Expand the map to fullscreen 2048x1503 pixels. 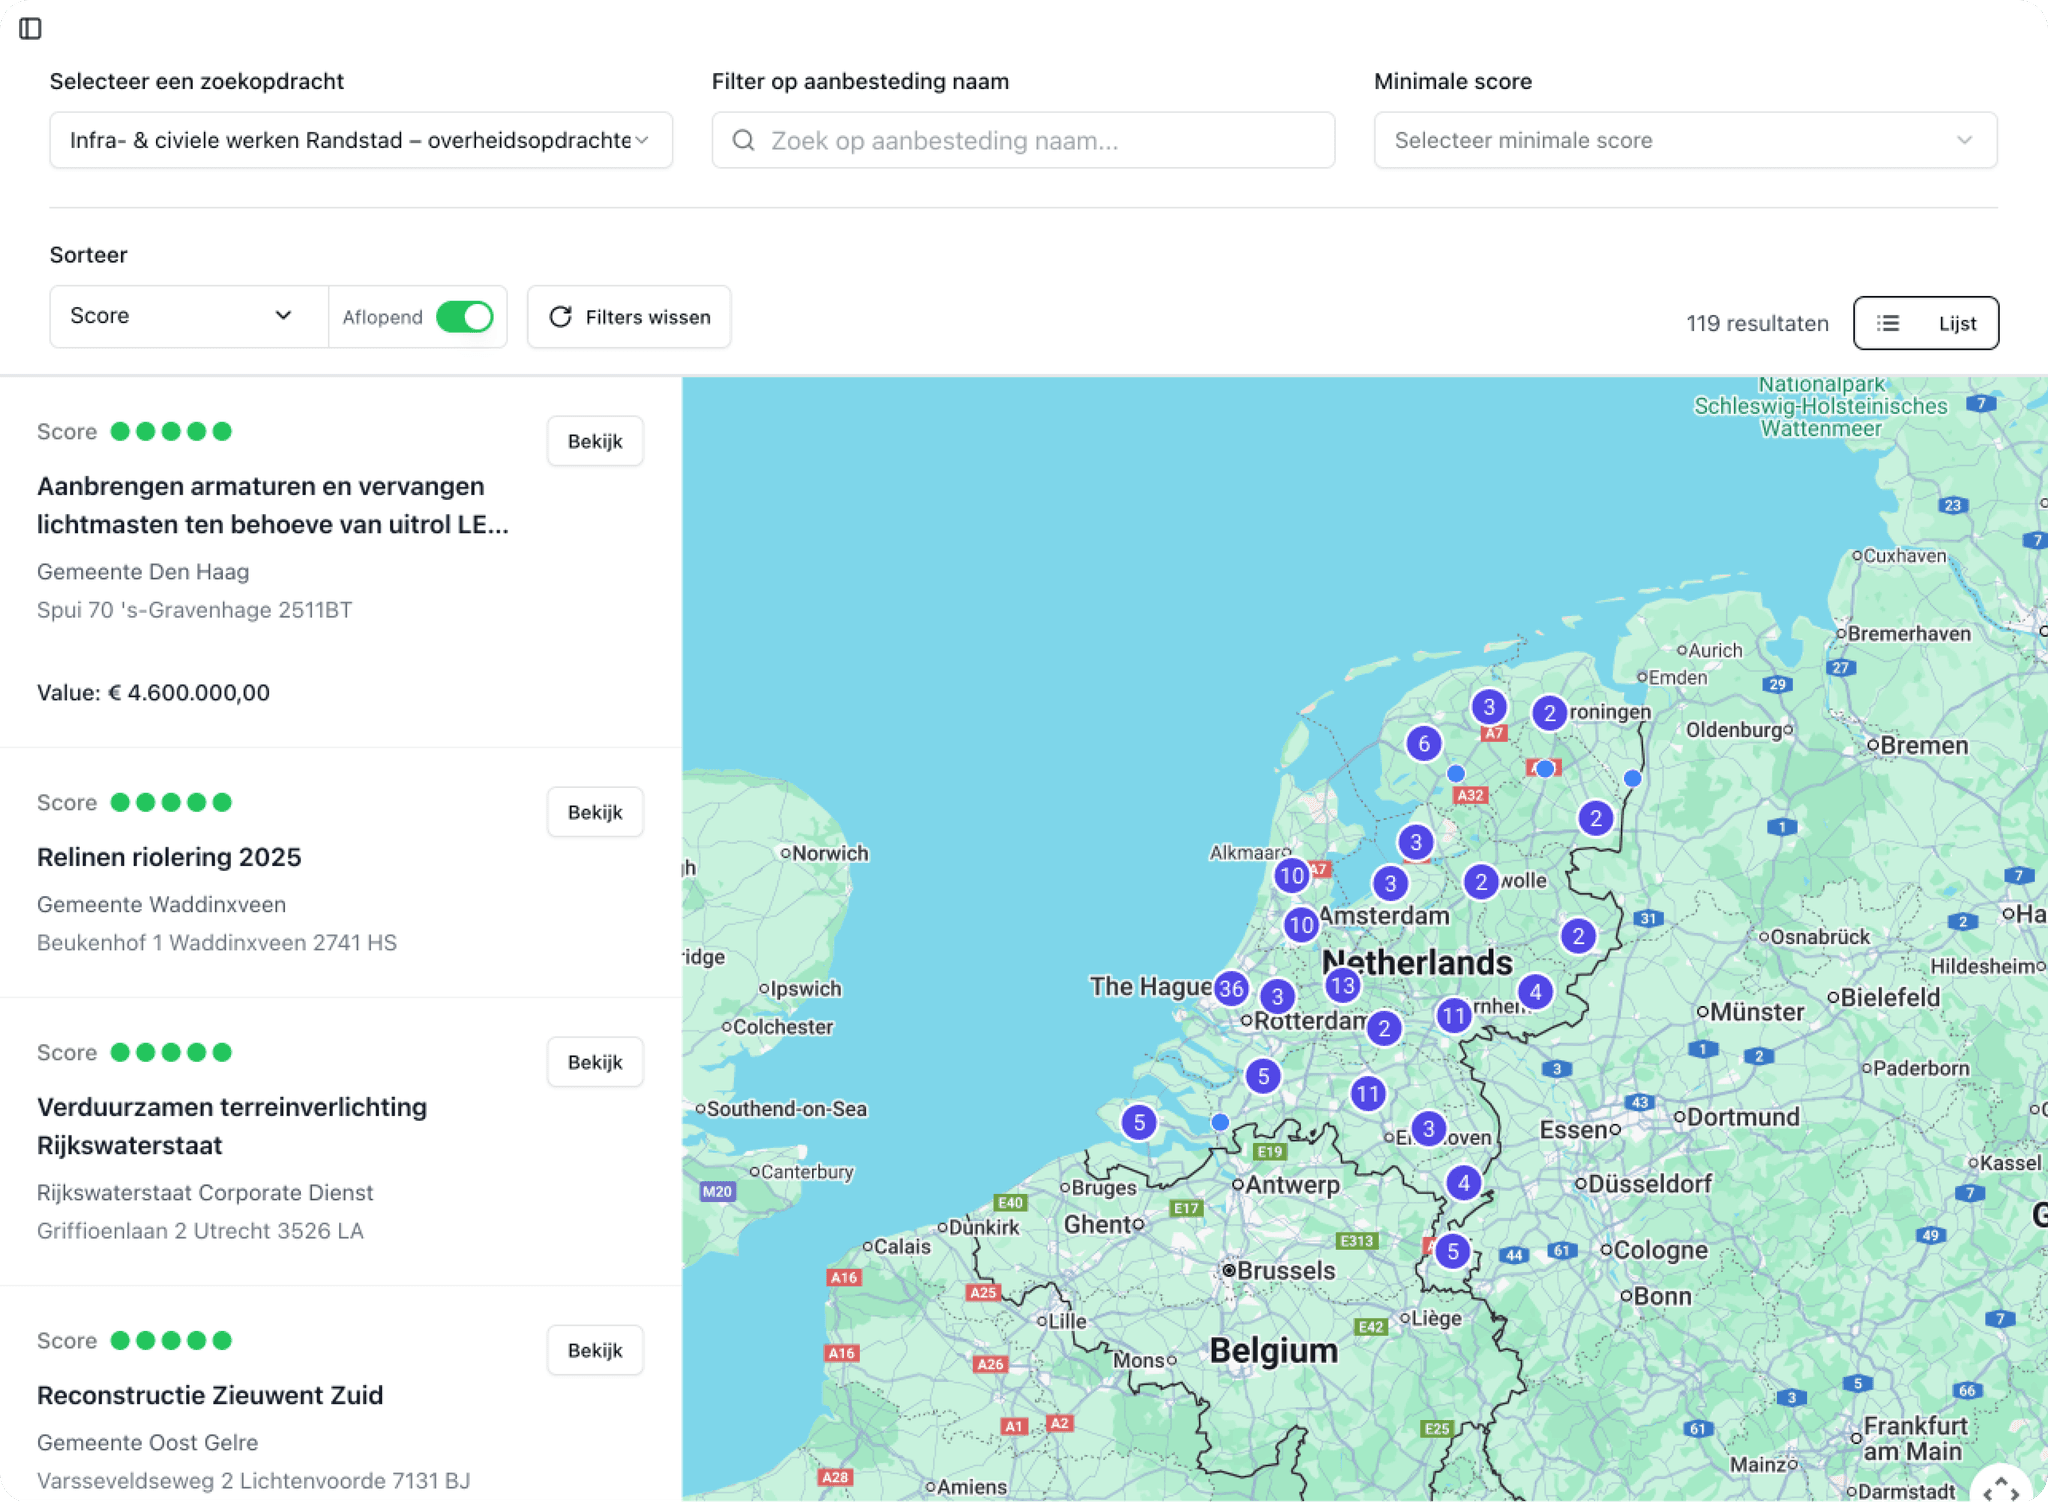[2002, 1487]
